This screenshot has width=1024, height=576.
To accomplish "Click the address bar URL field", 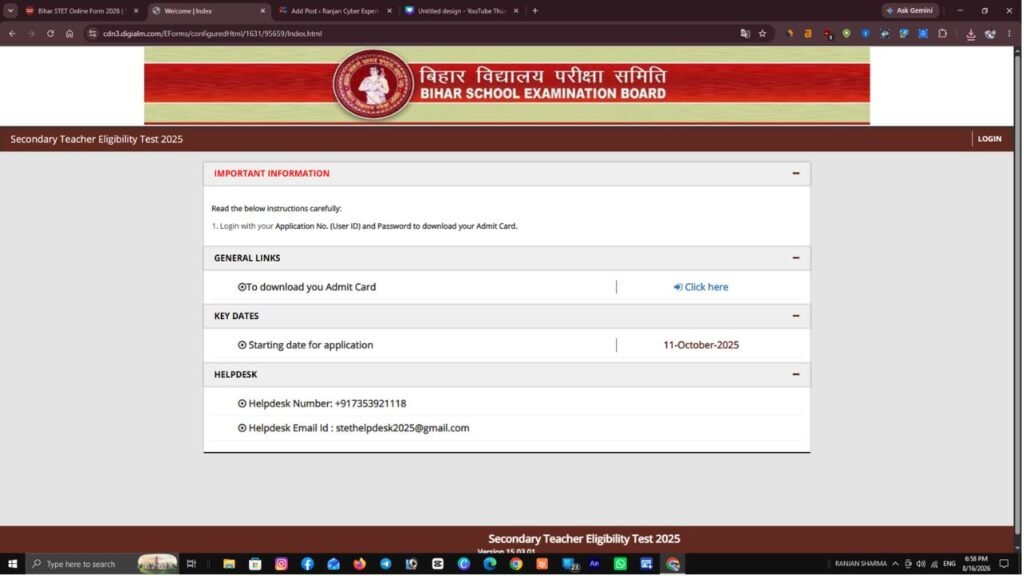I will coord(418,33).
